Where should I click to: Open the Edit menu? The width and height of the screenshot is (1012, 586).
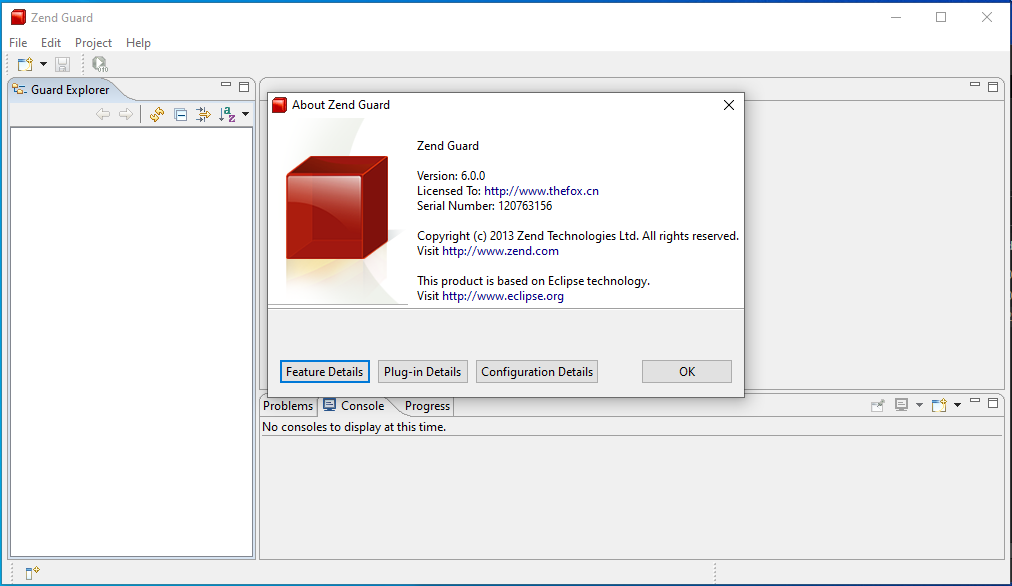click(51, 43)
